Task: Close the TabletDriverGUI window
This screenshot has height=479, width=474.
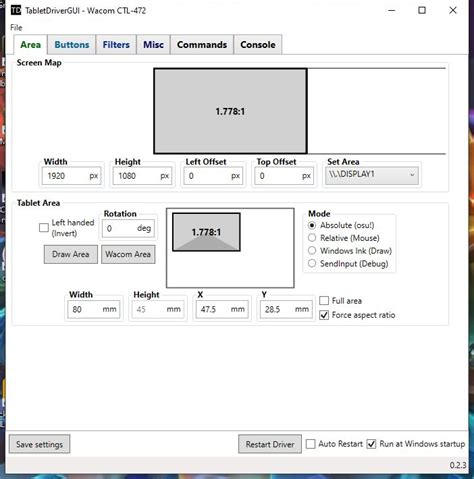Action: (453, 10)
